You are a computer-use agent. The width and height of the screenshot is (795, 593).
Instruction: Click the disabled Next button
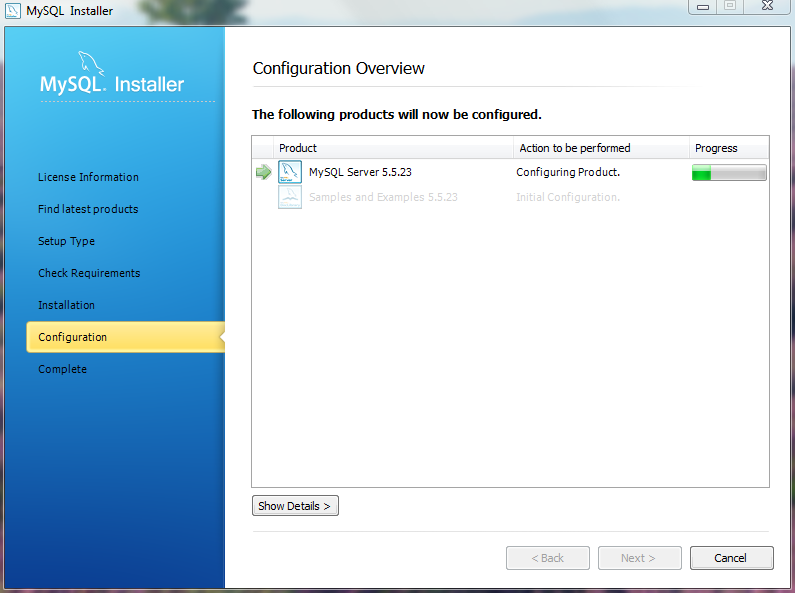(639, 558)
